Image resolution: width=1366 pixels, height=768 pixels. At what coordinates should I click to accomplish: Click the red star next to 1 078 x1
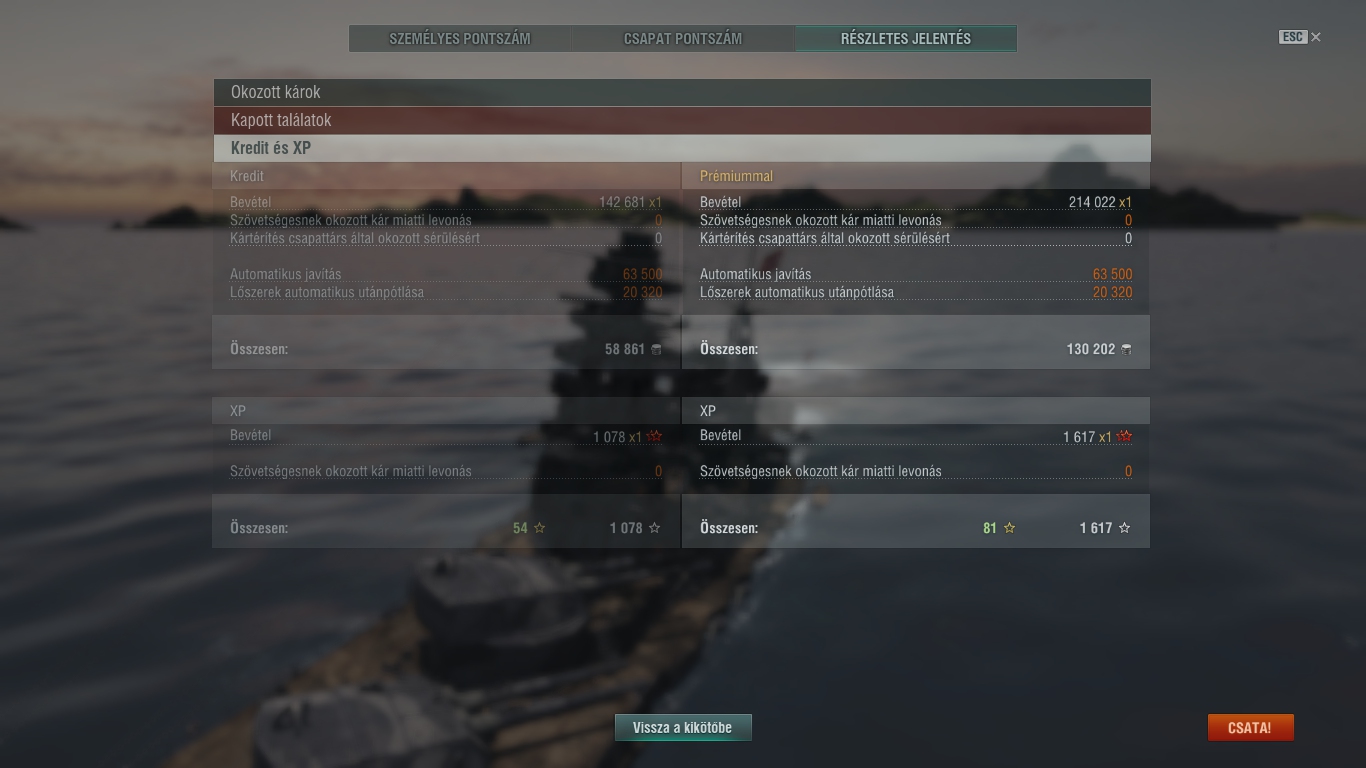[x=655, y=436]
